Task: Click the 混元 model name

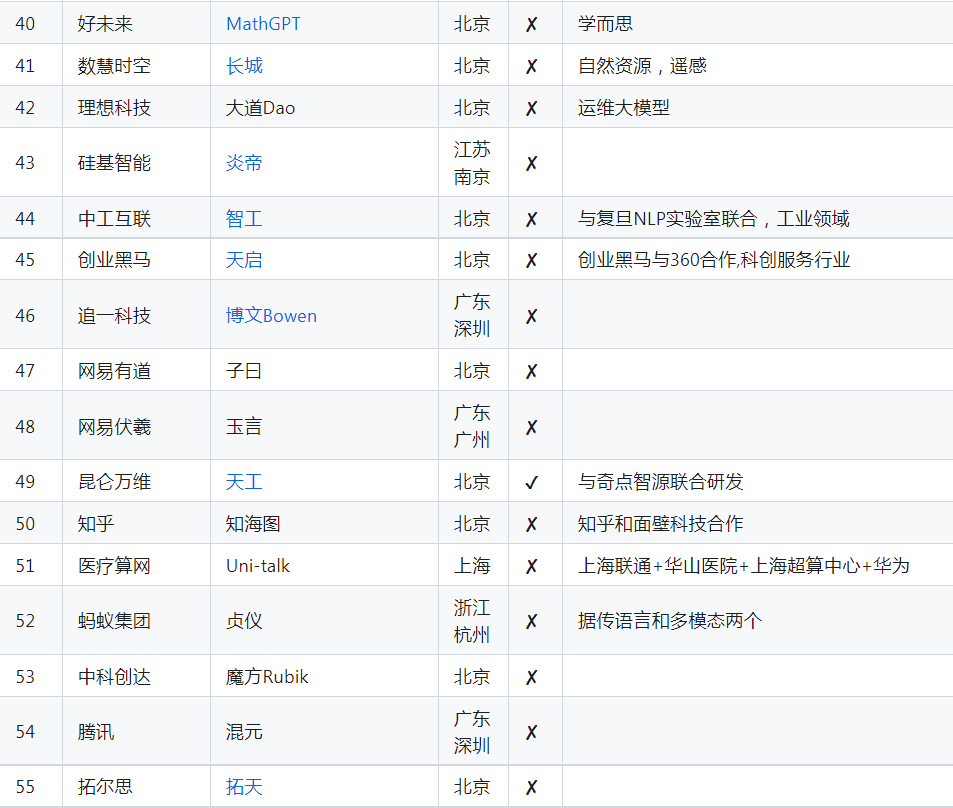Action: 244,731
